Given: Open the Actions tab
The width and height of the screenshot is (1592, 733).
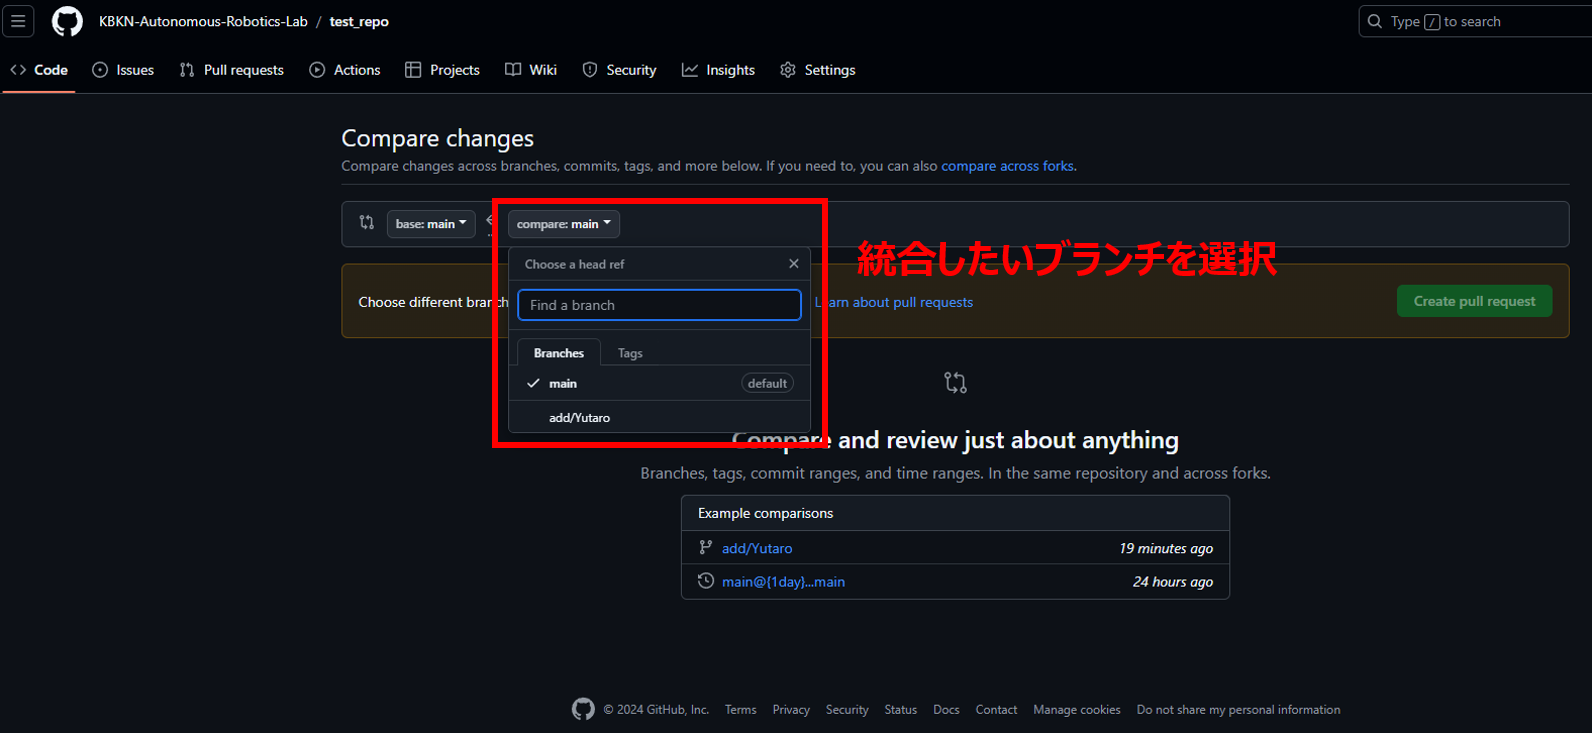Looking at the screenshot, I should click(345, 70).
